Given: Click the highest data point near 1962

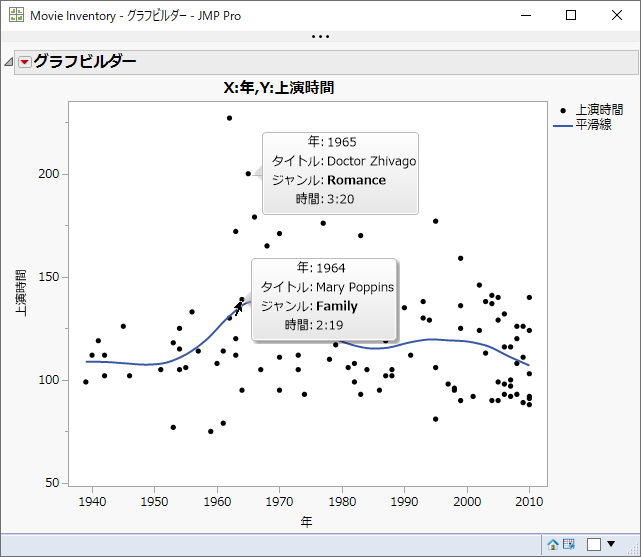Looking at the screenshot, I should [x=229, y=118].
